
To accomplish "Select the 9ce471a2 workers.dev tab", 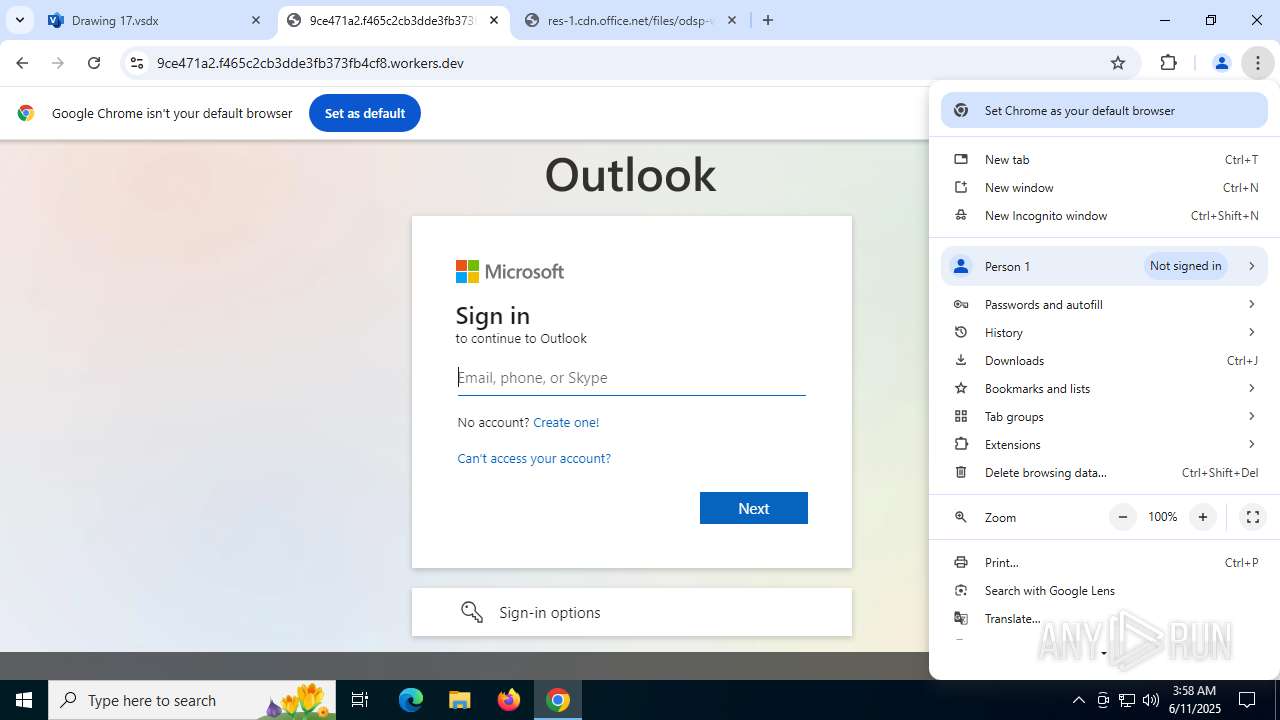I will [394, 20].
